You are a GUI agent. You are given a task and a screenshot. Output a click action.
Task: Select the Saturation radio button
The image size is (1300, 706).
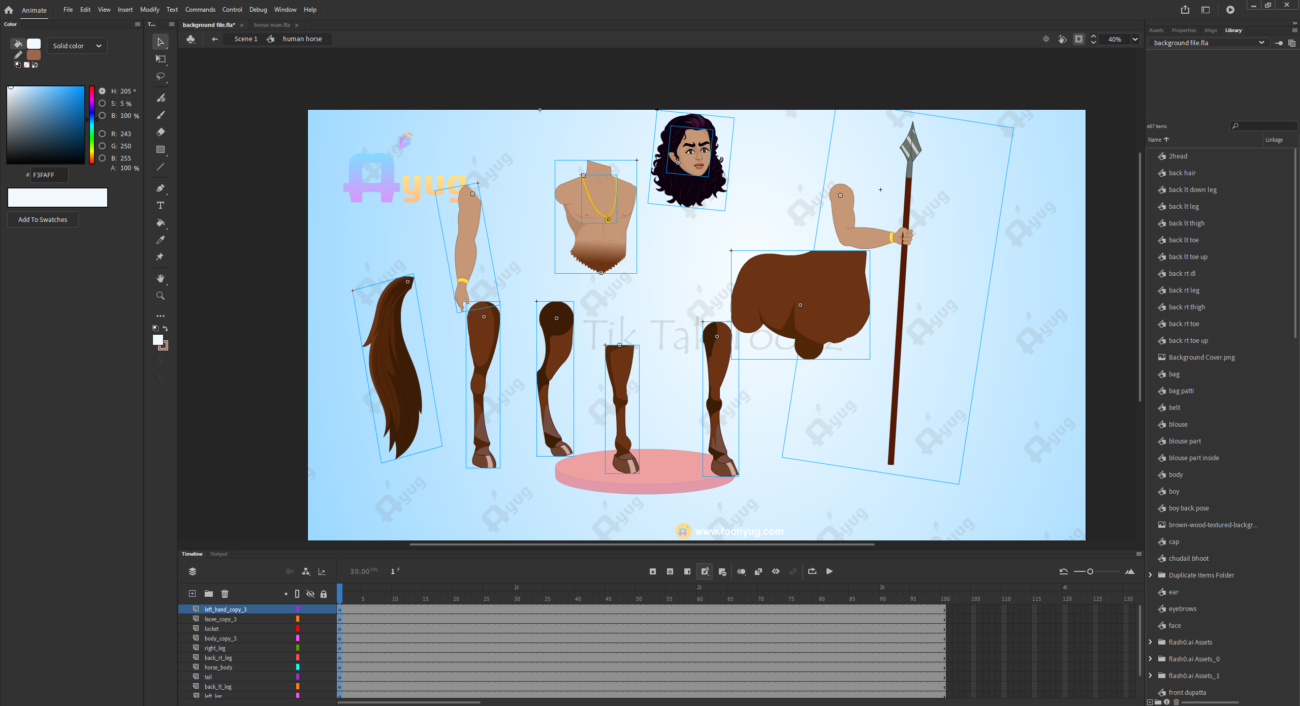(102, 103)
